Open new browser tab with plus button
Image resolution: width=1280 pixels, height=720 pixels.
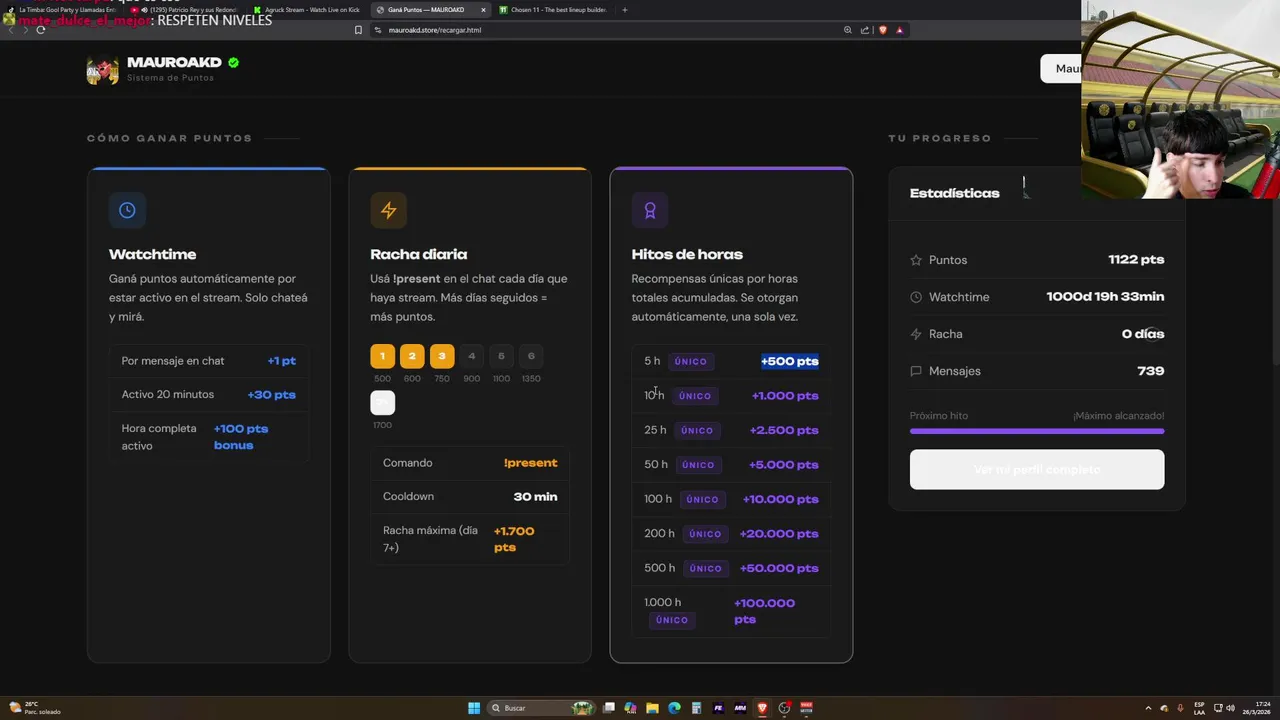625,10
